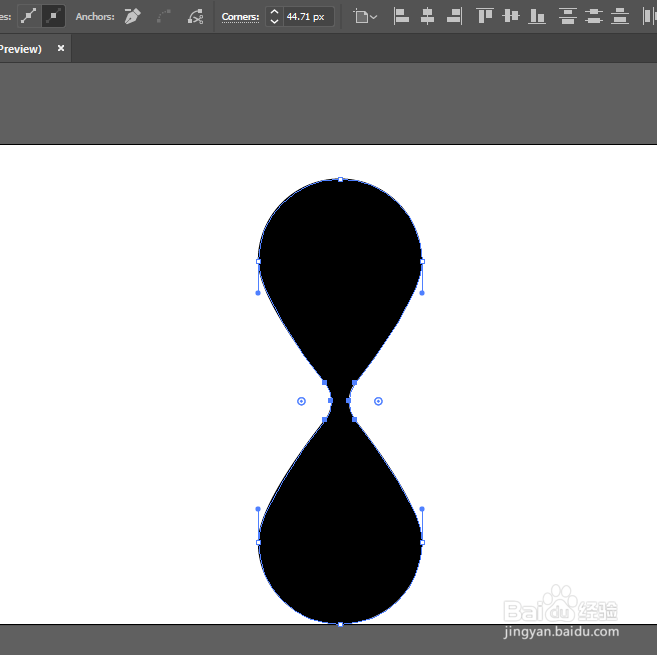Image resolution: width=657 pixels, height=655 pixels.
Task: Switch to the document tab ending in Preview)
Action: pyautogui.click(x=21, y=49)
